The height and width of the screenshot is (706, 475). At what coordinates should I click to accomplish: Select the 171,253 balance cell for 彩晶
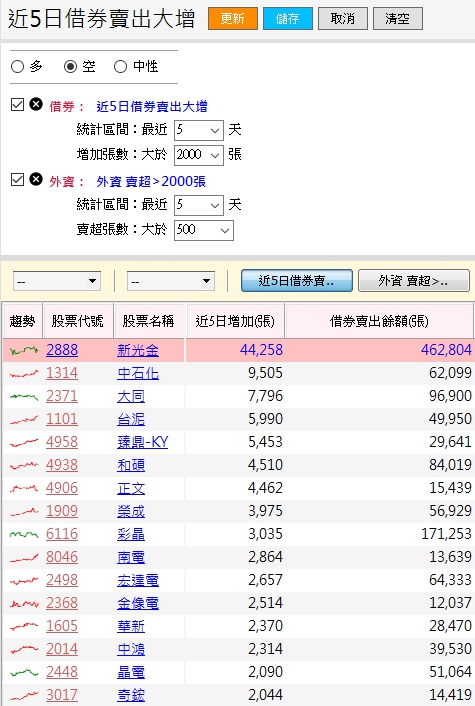(x=379, y=534)
